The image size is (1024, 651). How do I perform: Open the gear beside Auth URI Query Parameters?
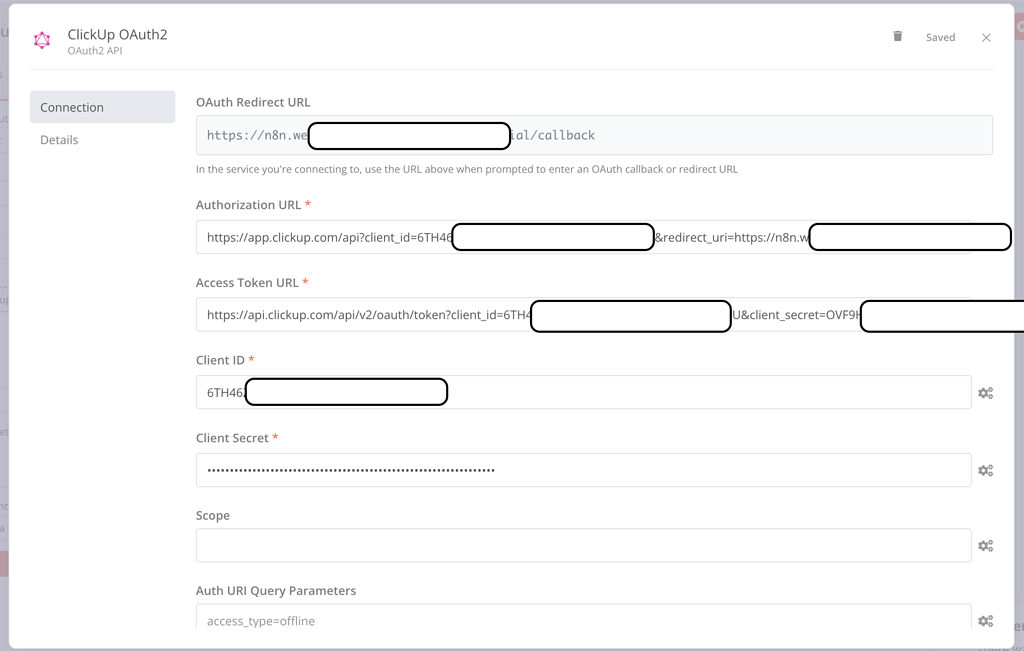985,620
